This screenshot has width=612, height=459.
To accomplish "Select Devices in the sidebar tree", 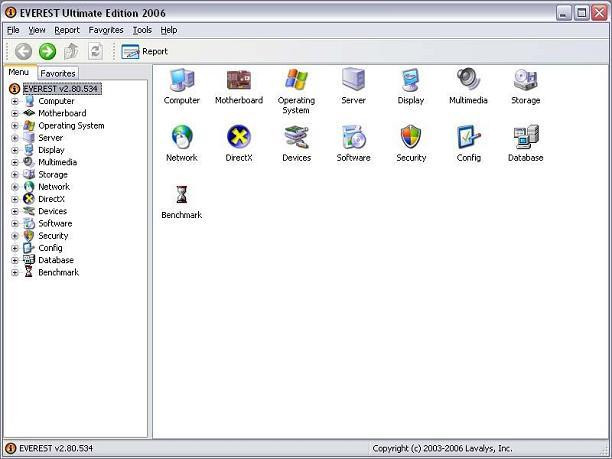I will pos(52,211).
